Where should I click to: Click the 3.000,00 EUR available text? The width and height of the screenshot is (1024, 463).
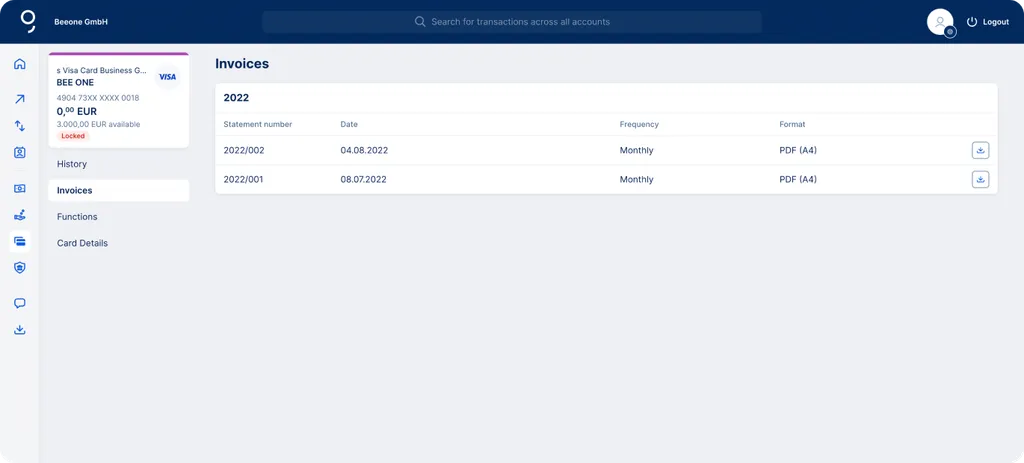click(x=98, y=124)
